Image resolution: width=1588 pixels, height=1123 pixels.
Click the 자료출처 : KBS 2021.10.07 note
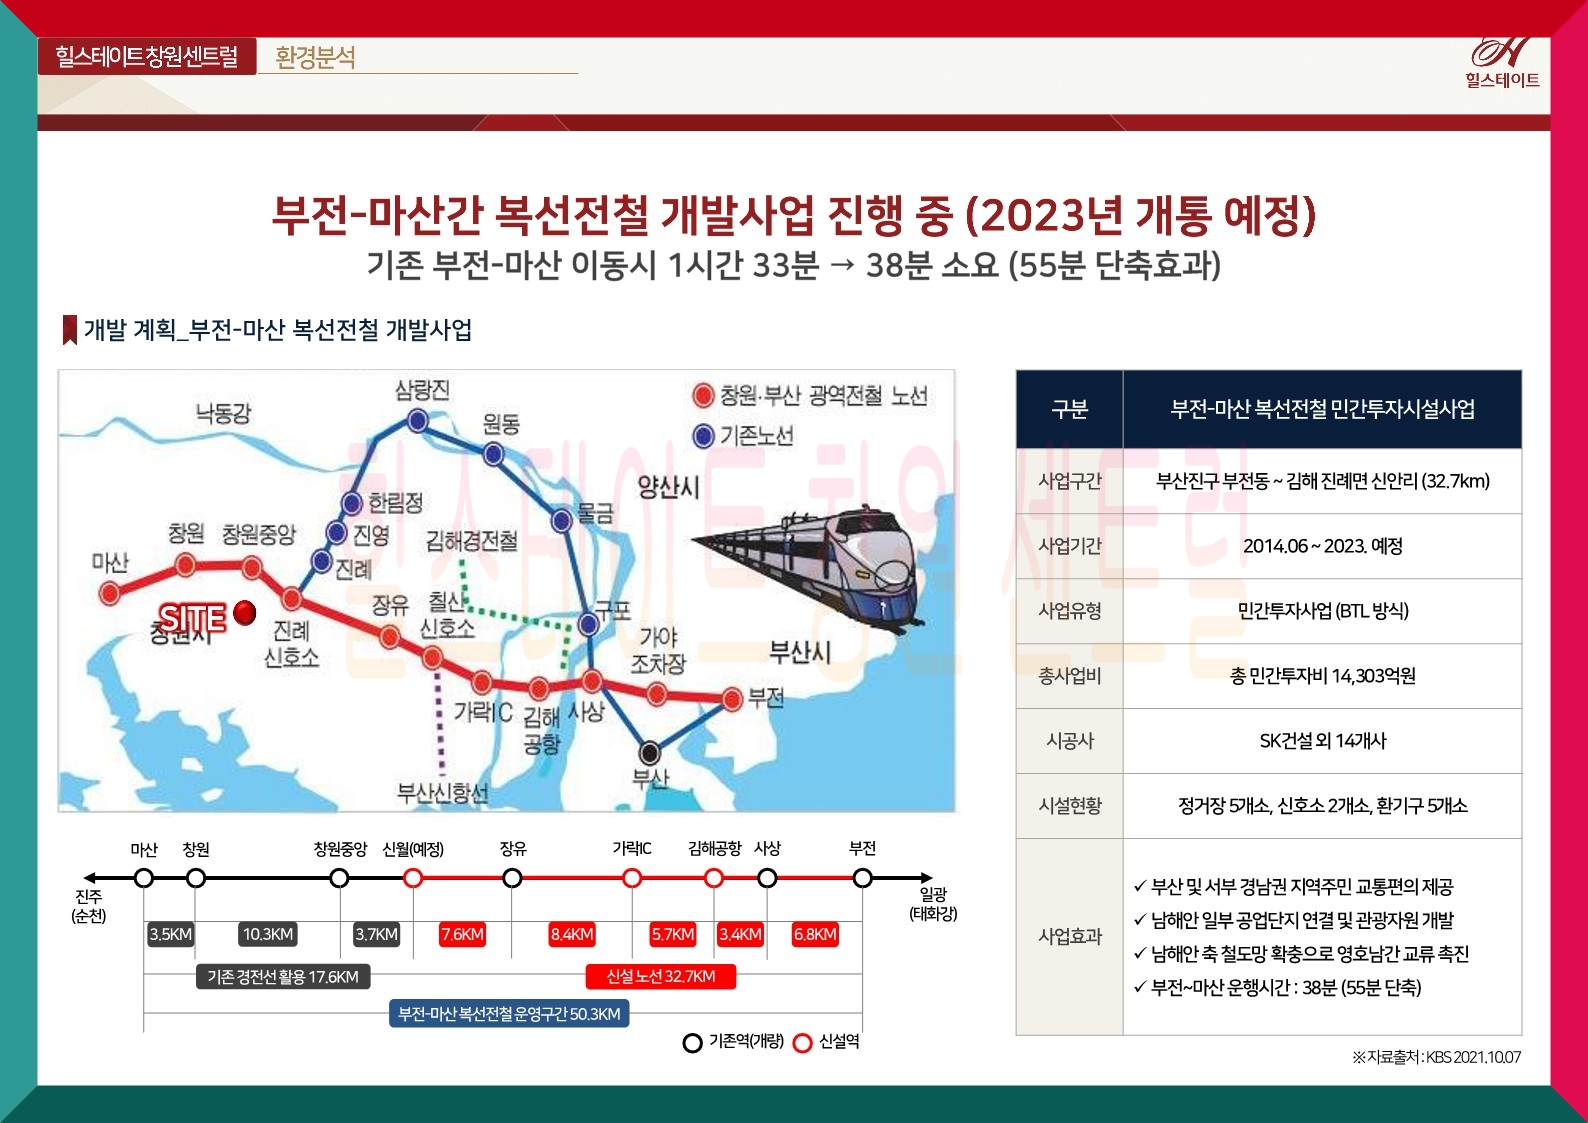1436,1057
